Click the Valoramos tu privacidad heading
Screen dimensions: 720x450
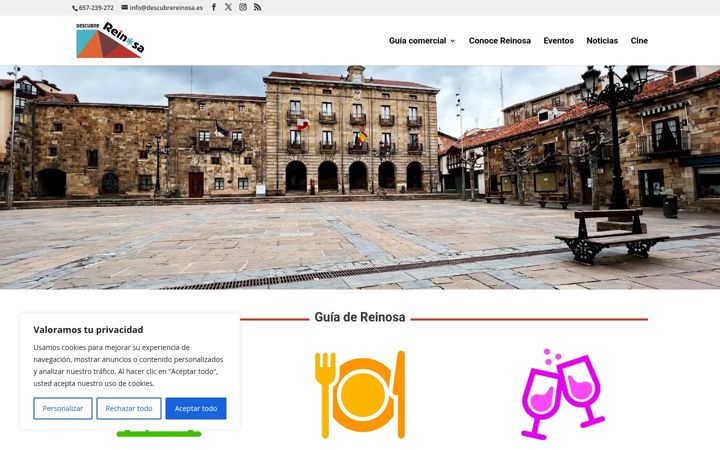(88, 330)
